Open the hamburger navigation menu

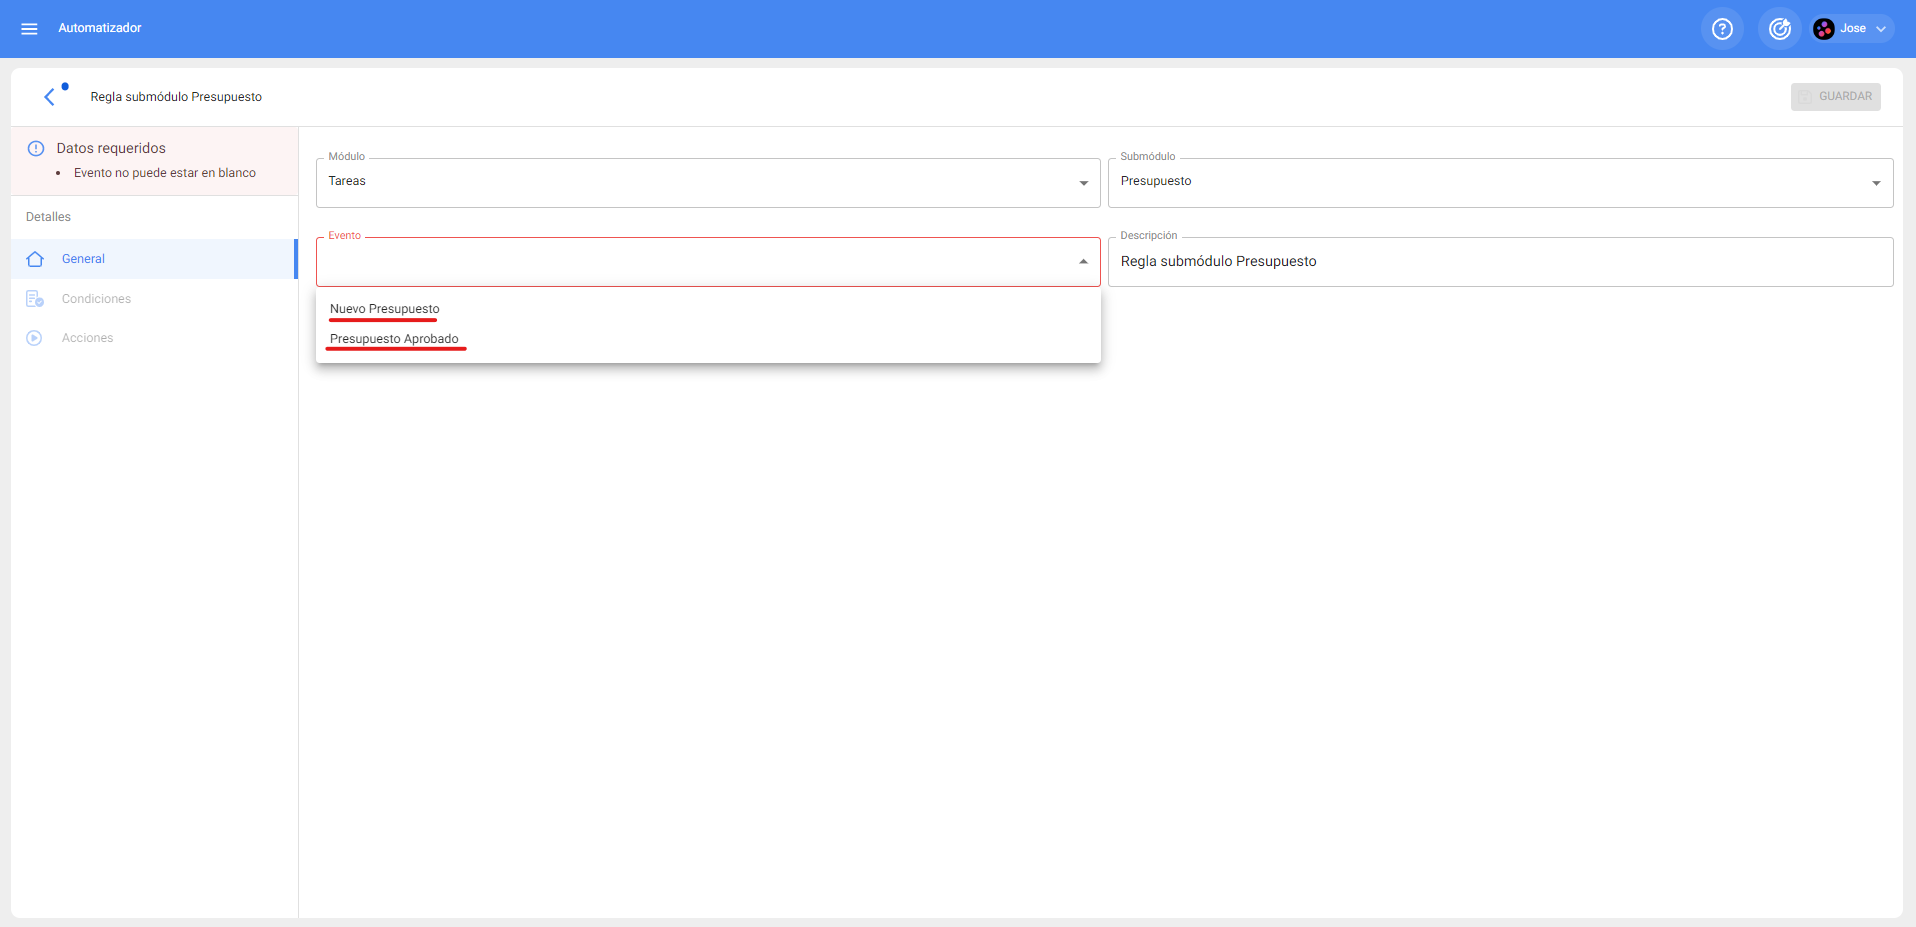29,29
